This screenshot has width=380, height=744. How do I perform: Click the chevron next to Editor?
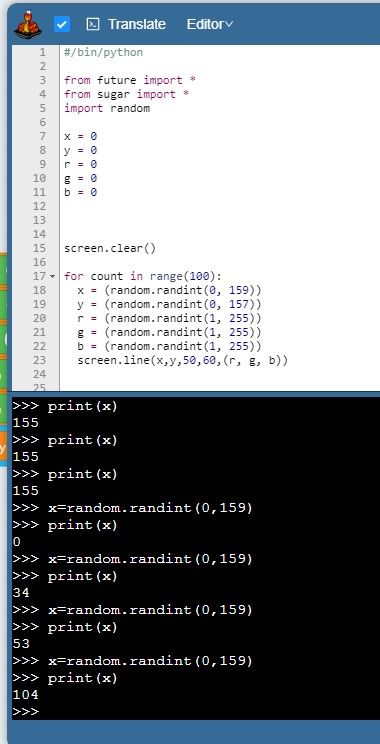point(229,24)
